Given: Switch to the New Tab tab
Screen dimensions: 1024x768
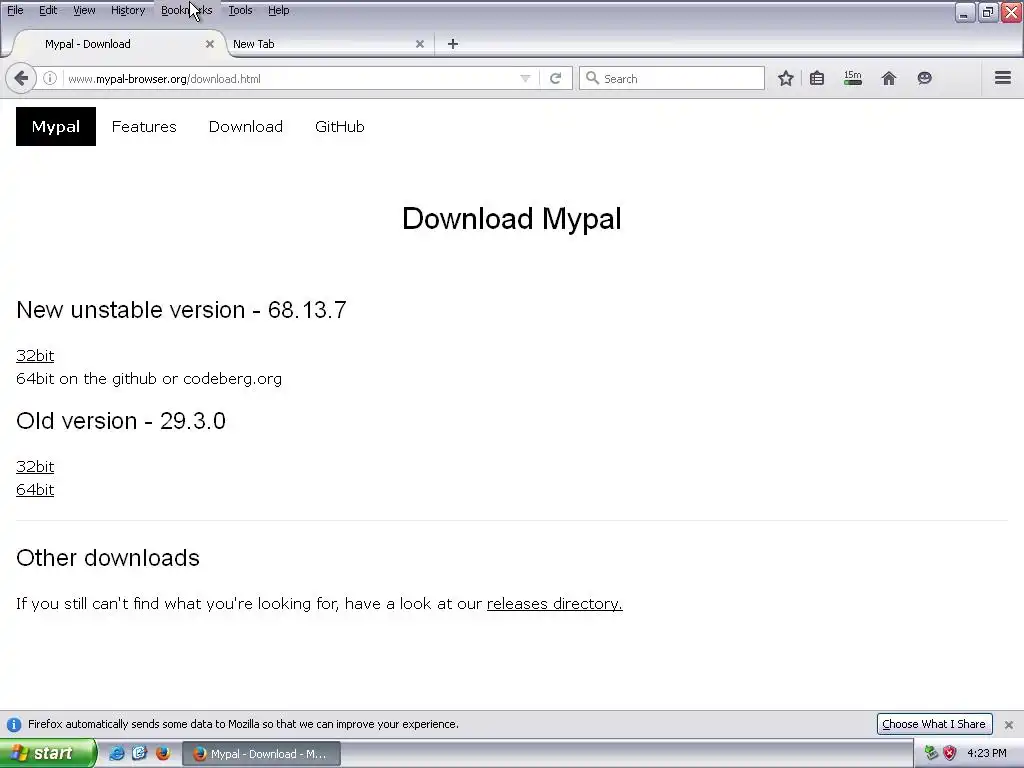Looking at the screenshot, I should point(327,44).
